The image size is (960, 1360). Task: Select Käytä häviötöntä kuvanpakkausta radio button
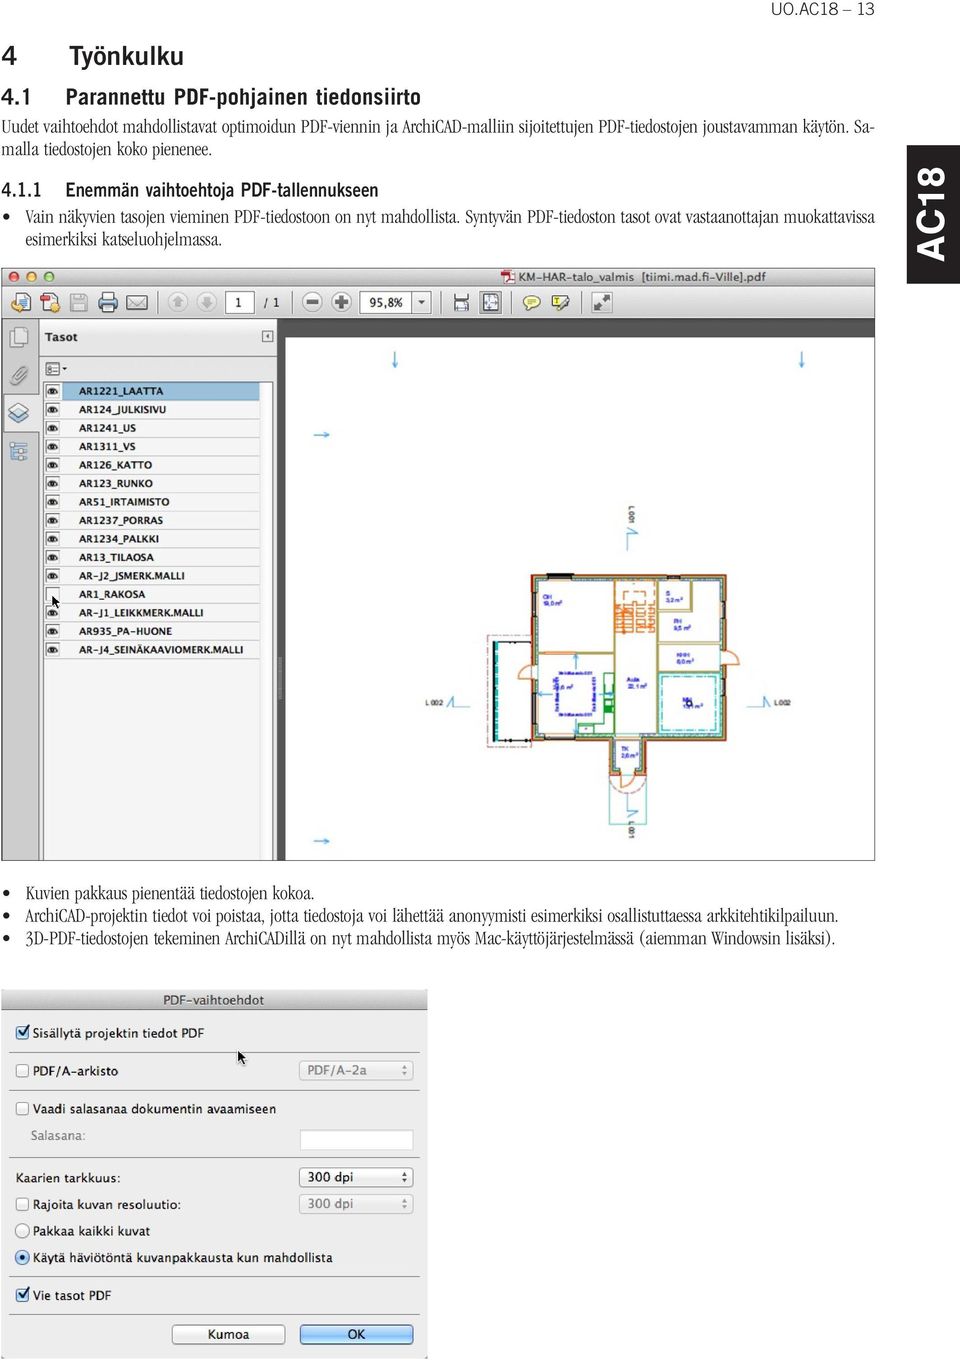tap(22, 1257)
